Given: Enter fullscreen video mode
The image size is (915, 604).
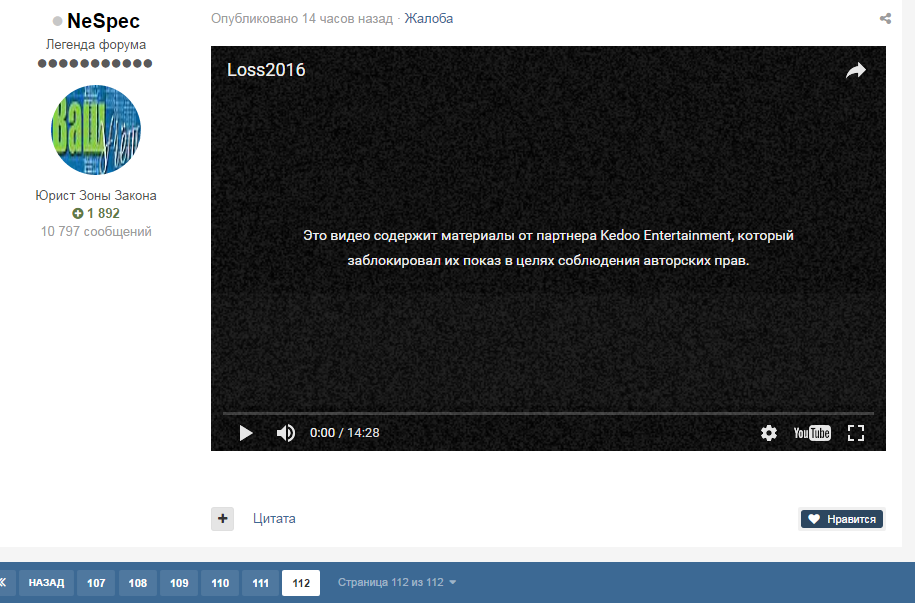Looking at the screenshot, I should (x=855, y=433).
